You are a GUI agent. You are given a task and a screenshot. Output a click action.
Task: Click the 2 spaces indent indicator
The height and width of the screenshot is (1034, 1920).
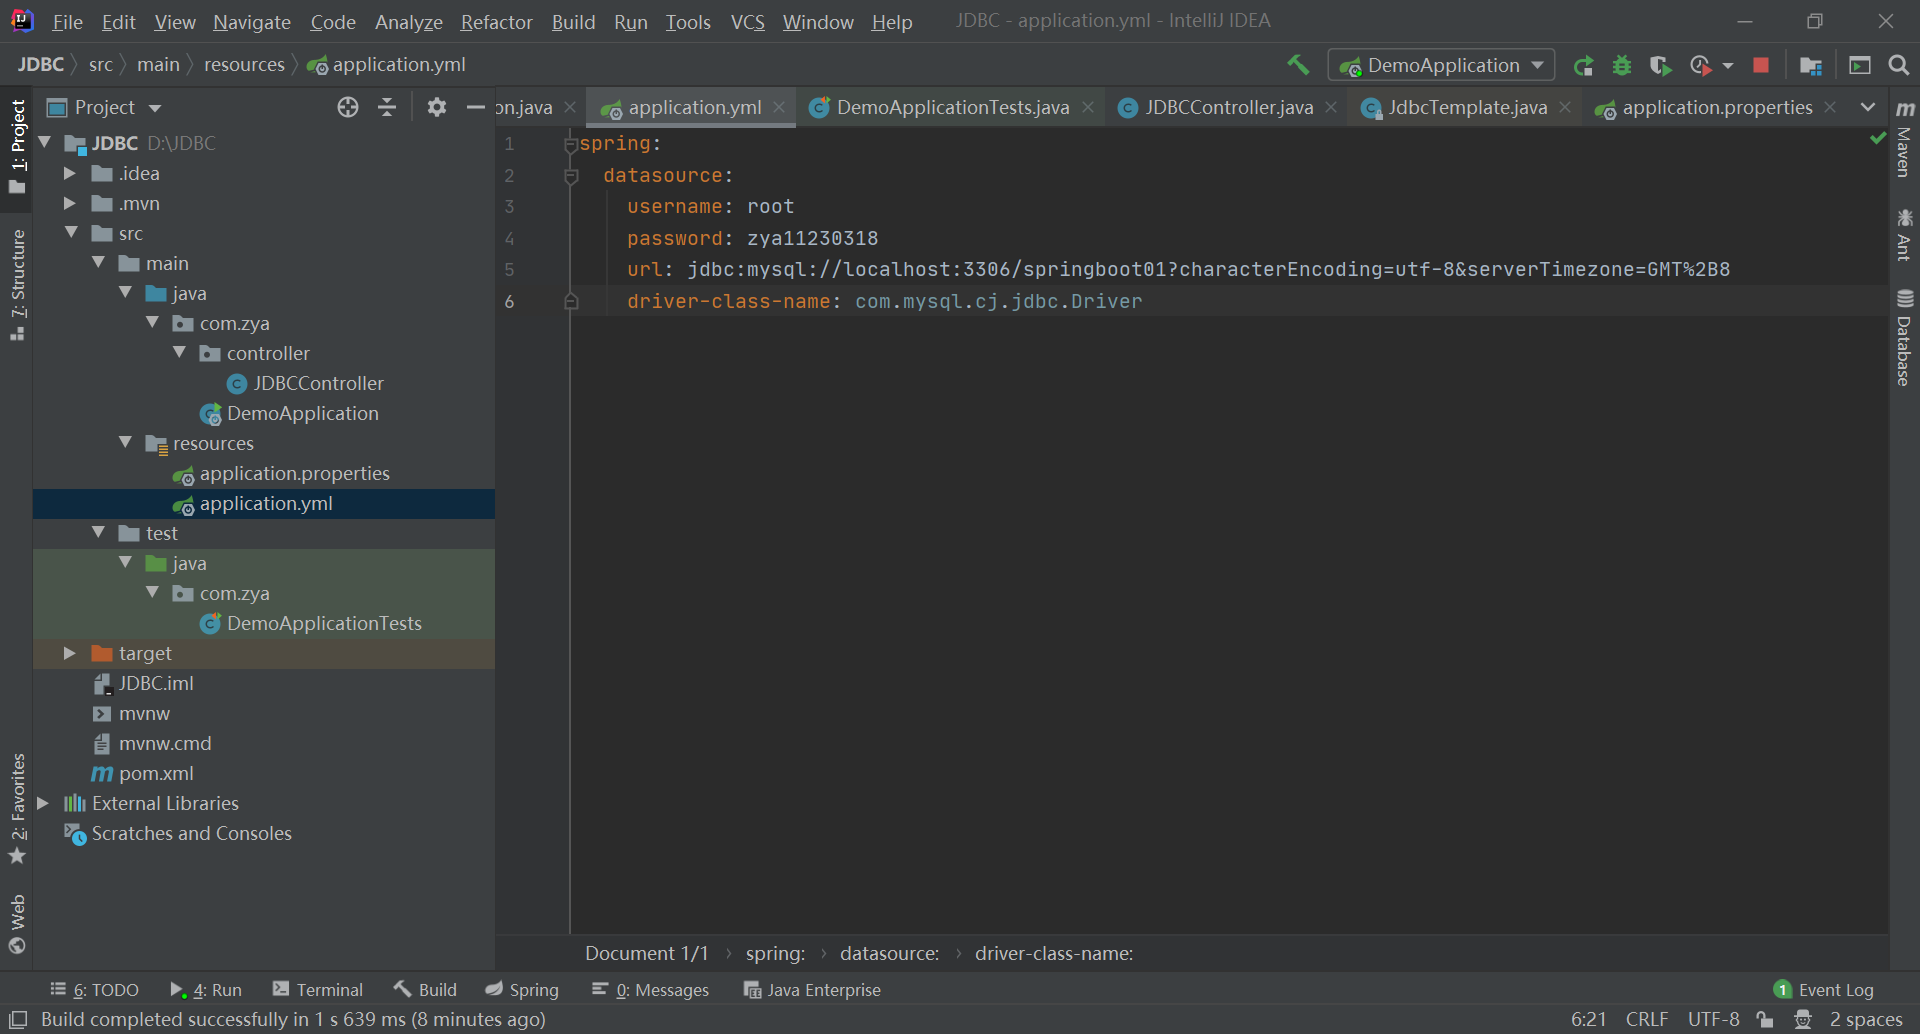tap(1866, 1019)
